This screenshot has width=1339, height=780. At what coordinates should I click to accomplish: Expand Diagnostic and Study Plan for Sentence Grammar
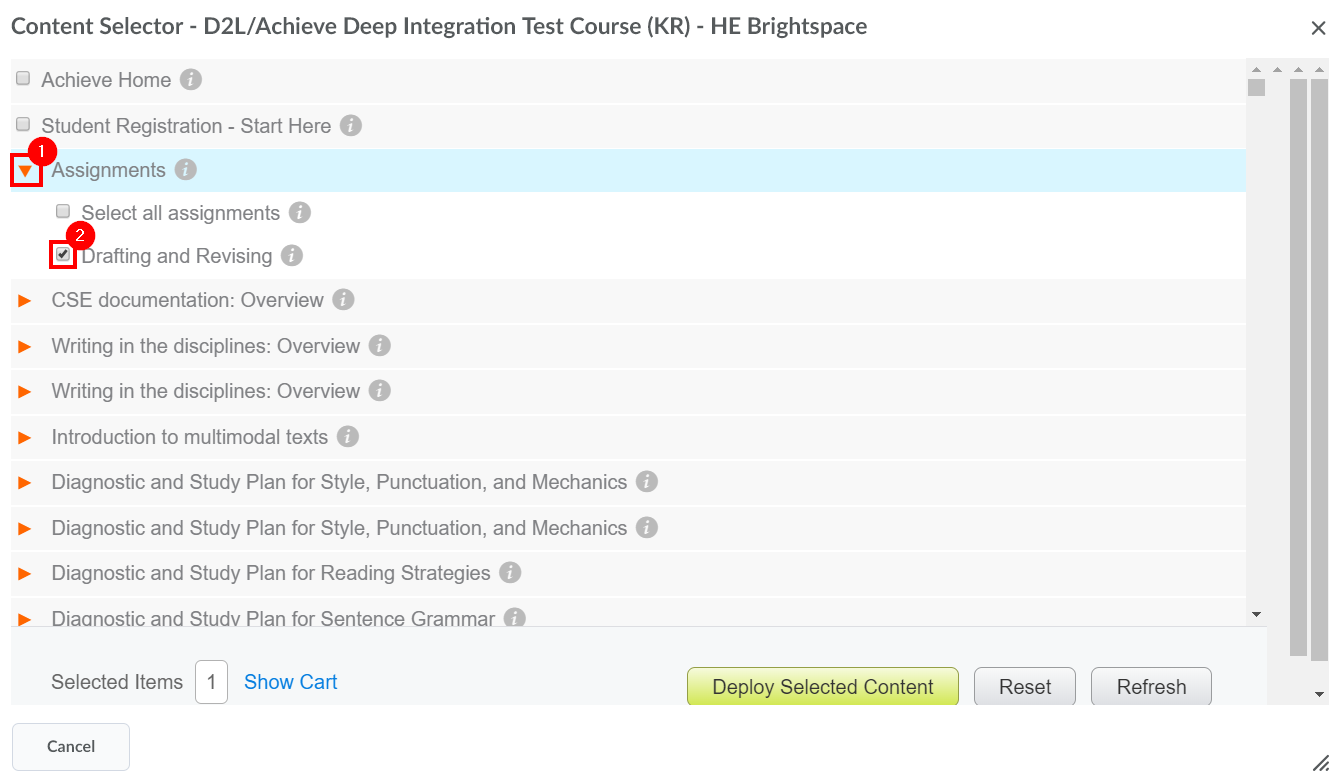(24, 618)
